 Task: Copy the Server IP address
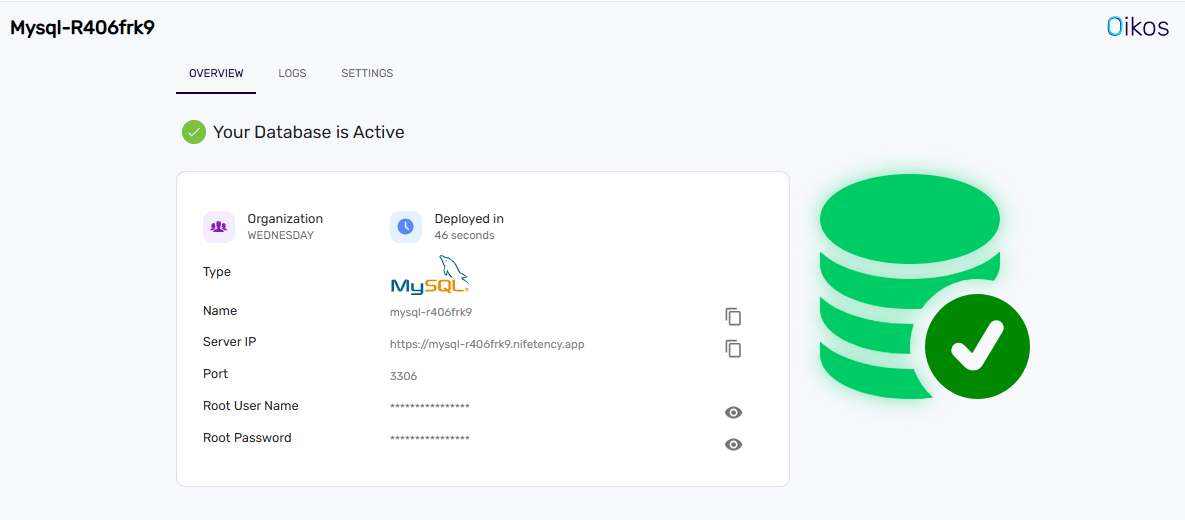click(x=733, y=348)
